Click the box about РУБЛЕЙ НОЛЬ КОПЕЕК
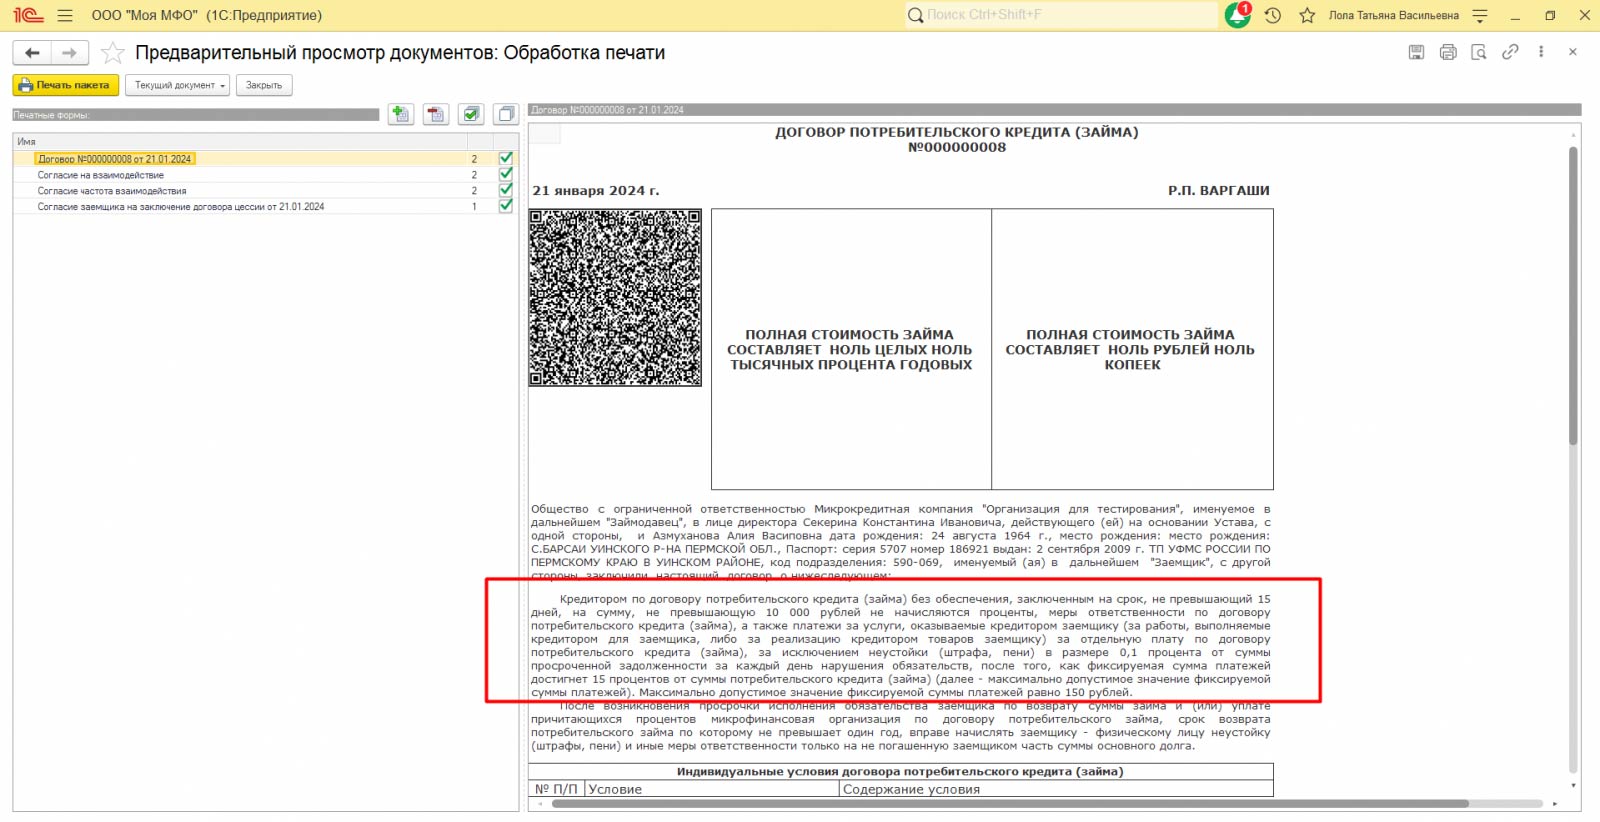Image resolution: width=1600 pixels, height=822 pixels. (1132, 349)
